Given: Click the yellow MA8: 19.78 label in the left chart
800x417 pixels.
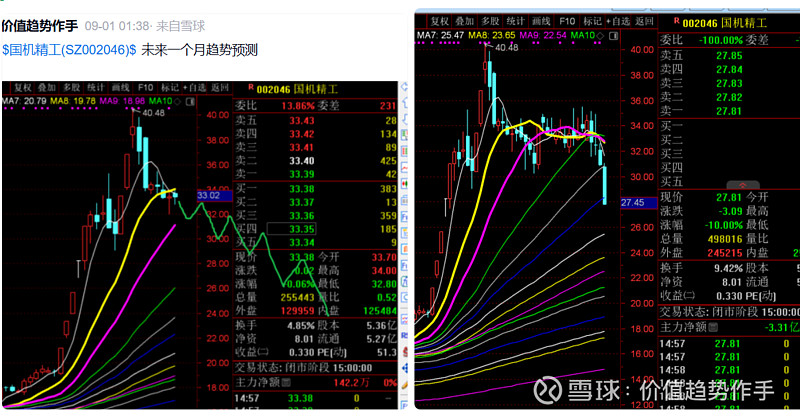Looking at the screenshot, I should coord(73,101).
